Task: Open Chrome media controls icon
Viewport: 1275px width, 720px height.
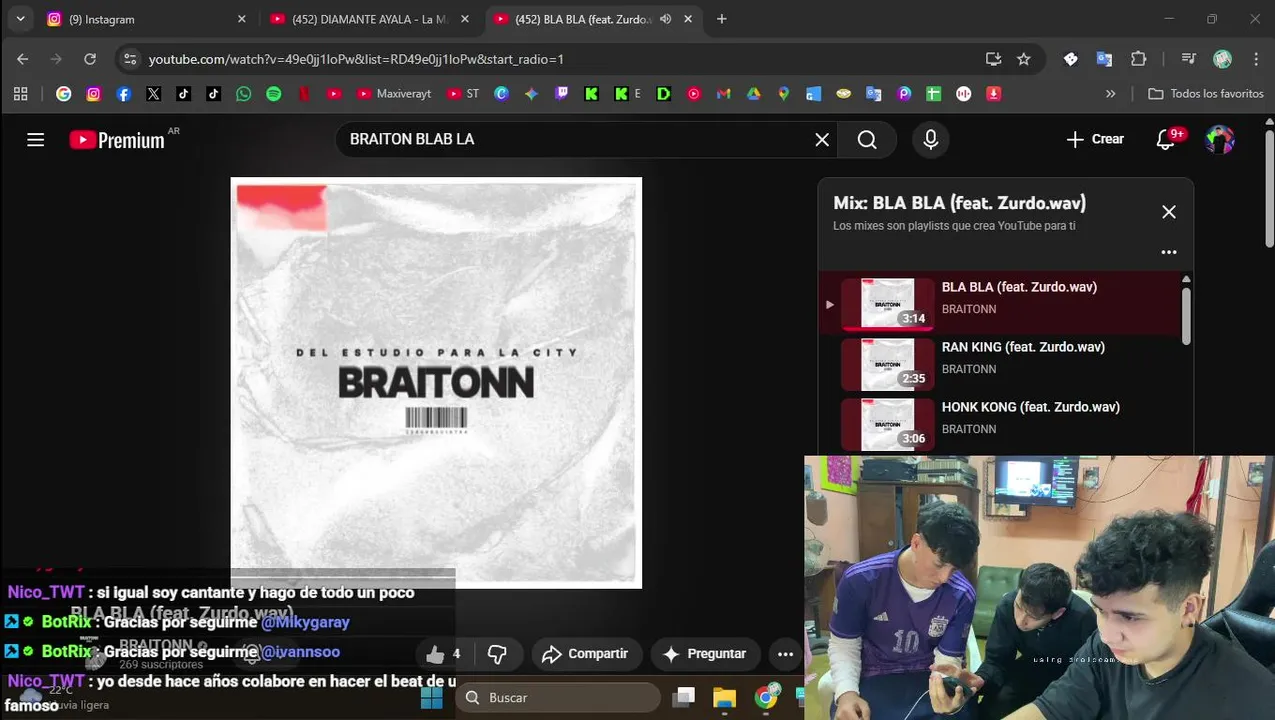Action: point(1188,59)
